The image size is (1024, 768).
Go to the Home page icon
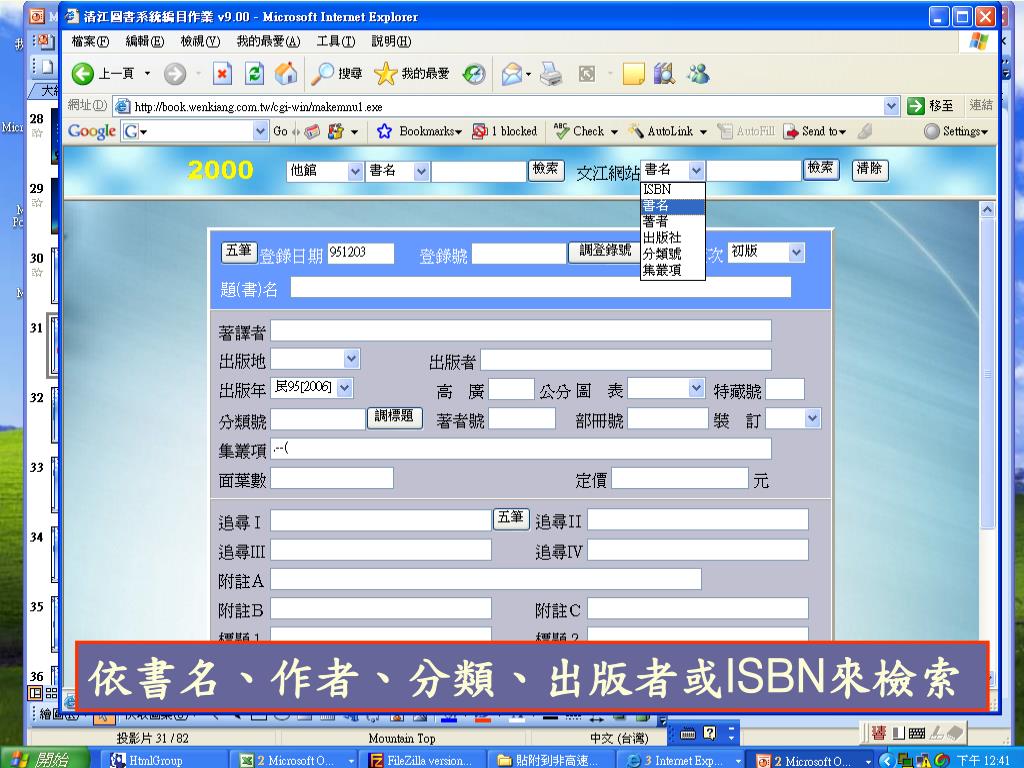[285, 74]
